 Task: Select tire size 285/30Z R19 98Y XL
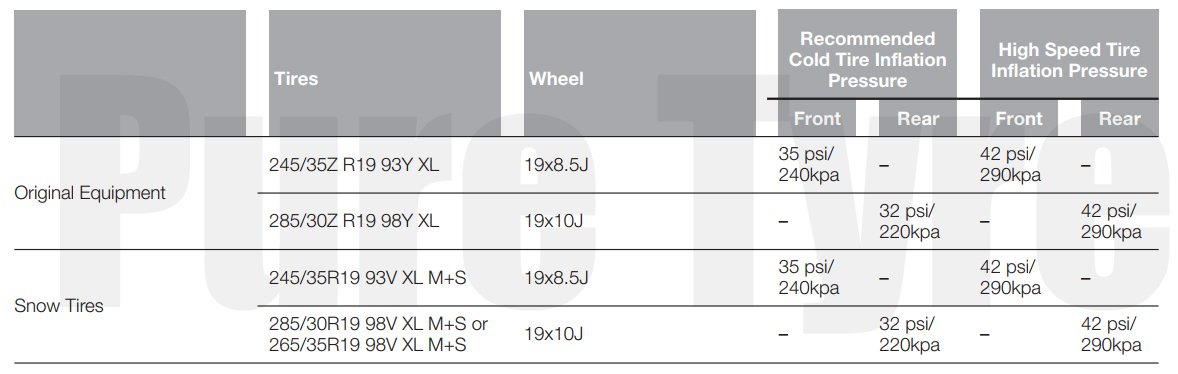[x=354, y=222]
